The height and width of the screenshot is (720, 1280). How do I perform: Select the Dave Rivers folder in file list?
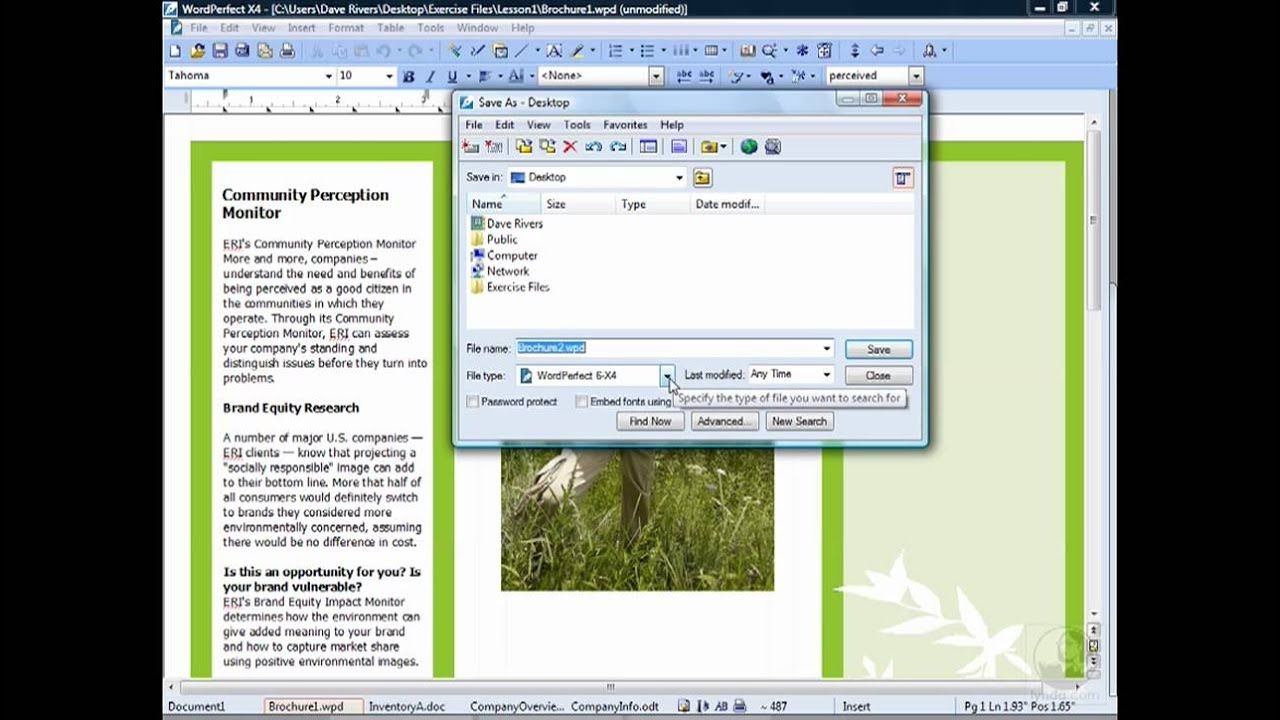pos(507,224)
